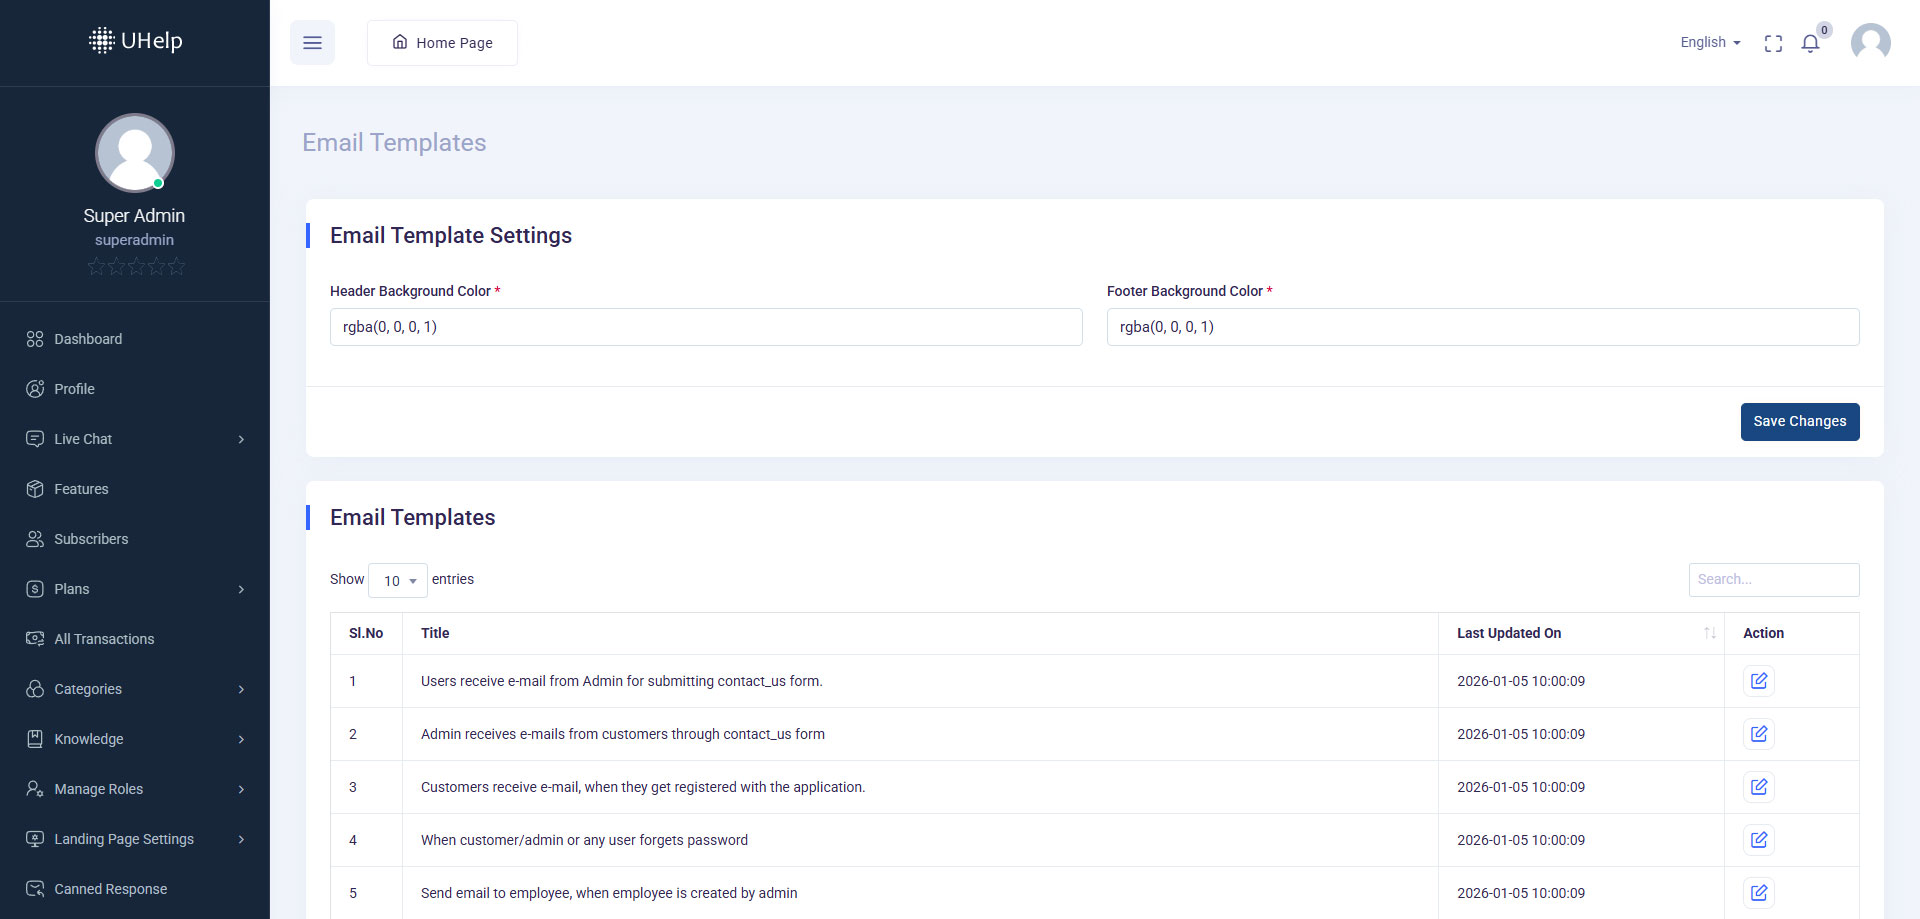
Task: Toggle the hamburger sidebar menu button
Action: [x=312, y=43]
